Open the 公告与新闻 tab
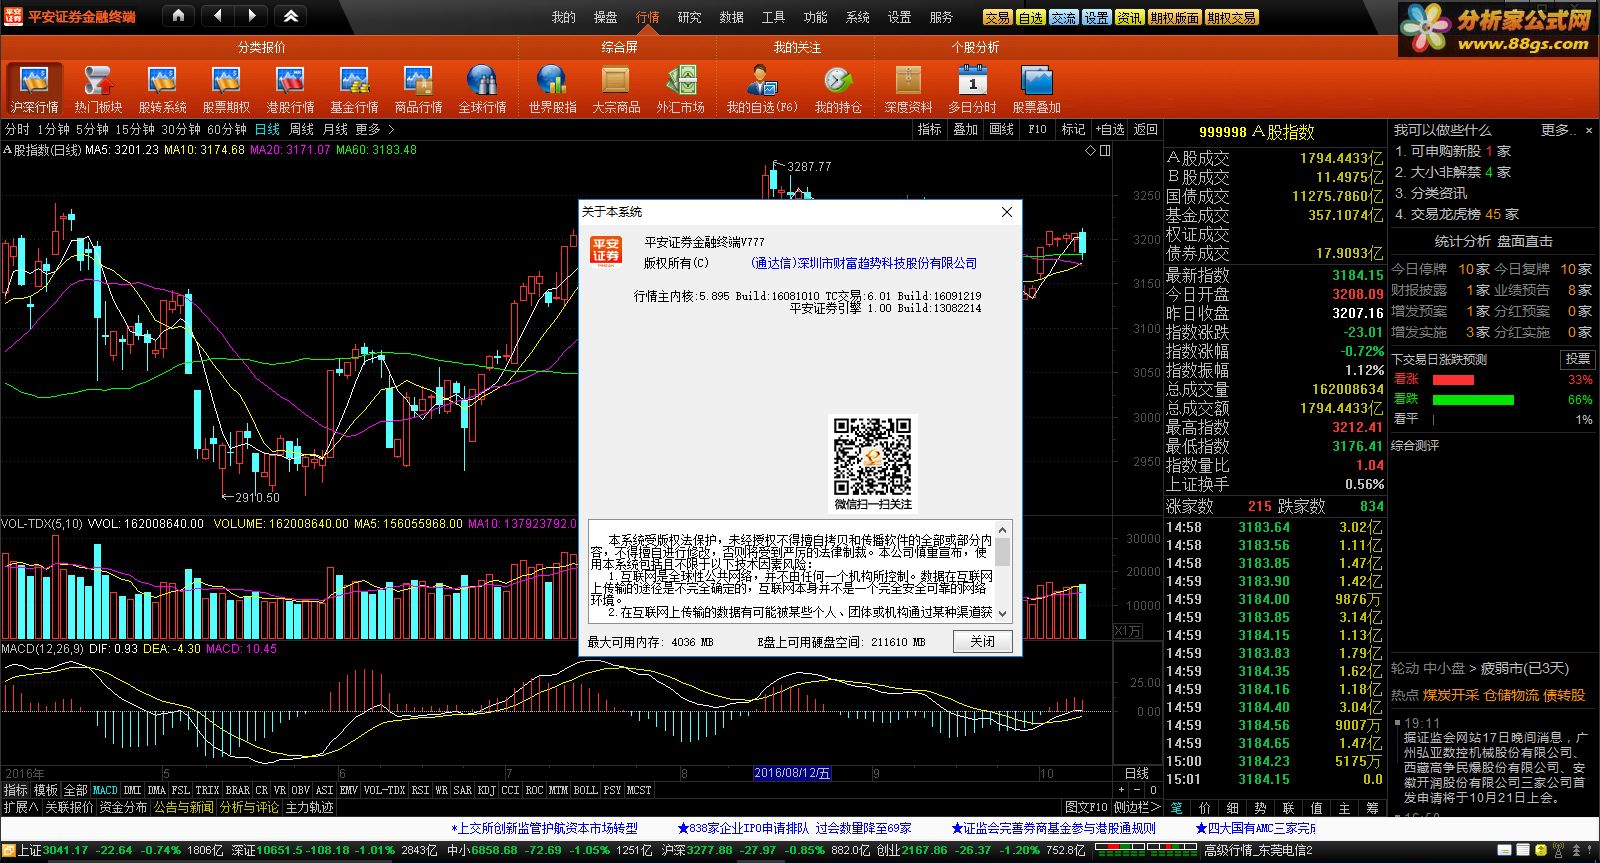 [183, 807]
